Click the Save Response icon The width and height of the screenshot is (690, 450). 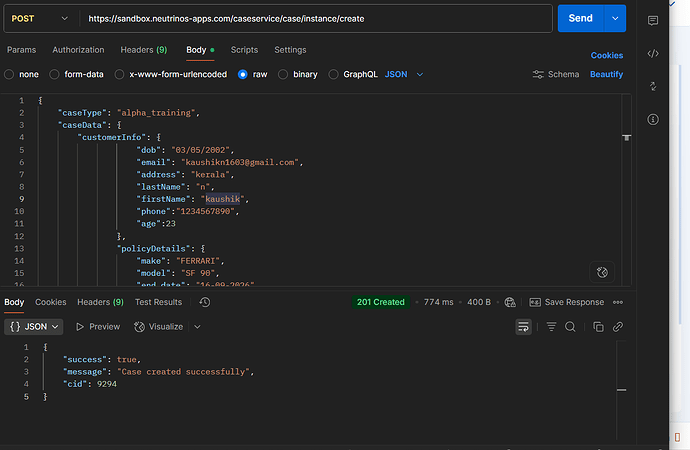[x=535, y=302]
